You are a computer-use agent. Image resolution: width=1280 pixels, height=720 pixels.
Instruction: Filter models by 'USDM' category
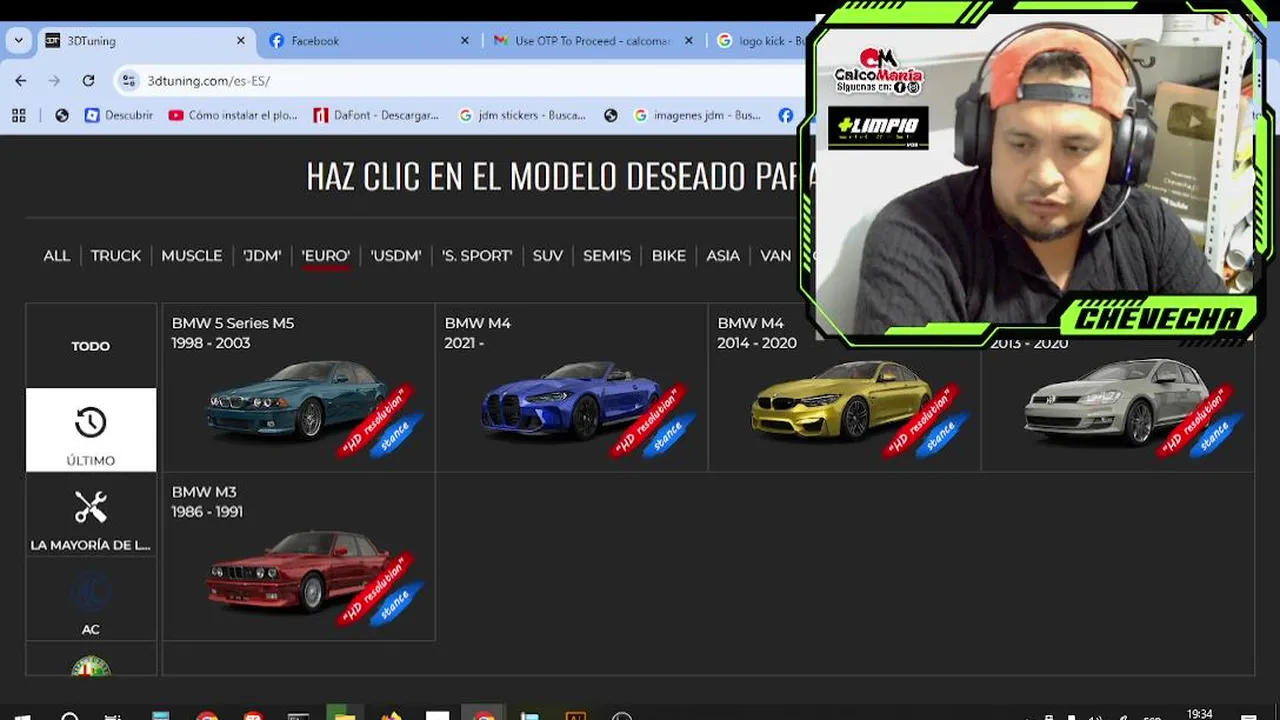[x=396, y=256]
